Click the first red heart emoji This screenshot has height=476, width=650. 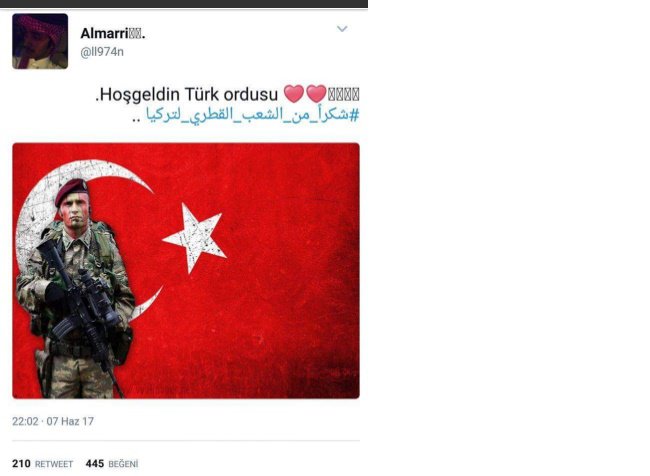tap(294, 94)
